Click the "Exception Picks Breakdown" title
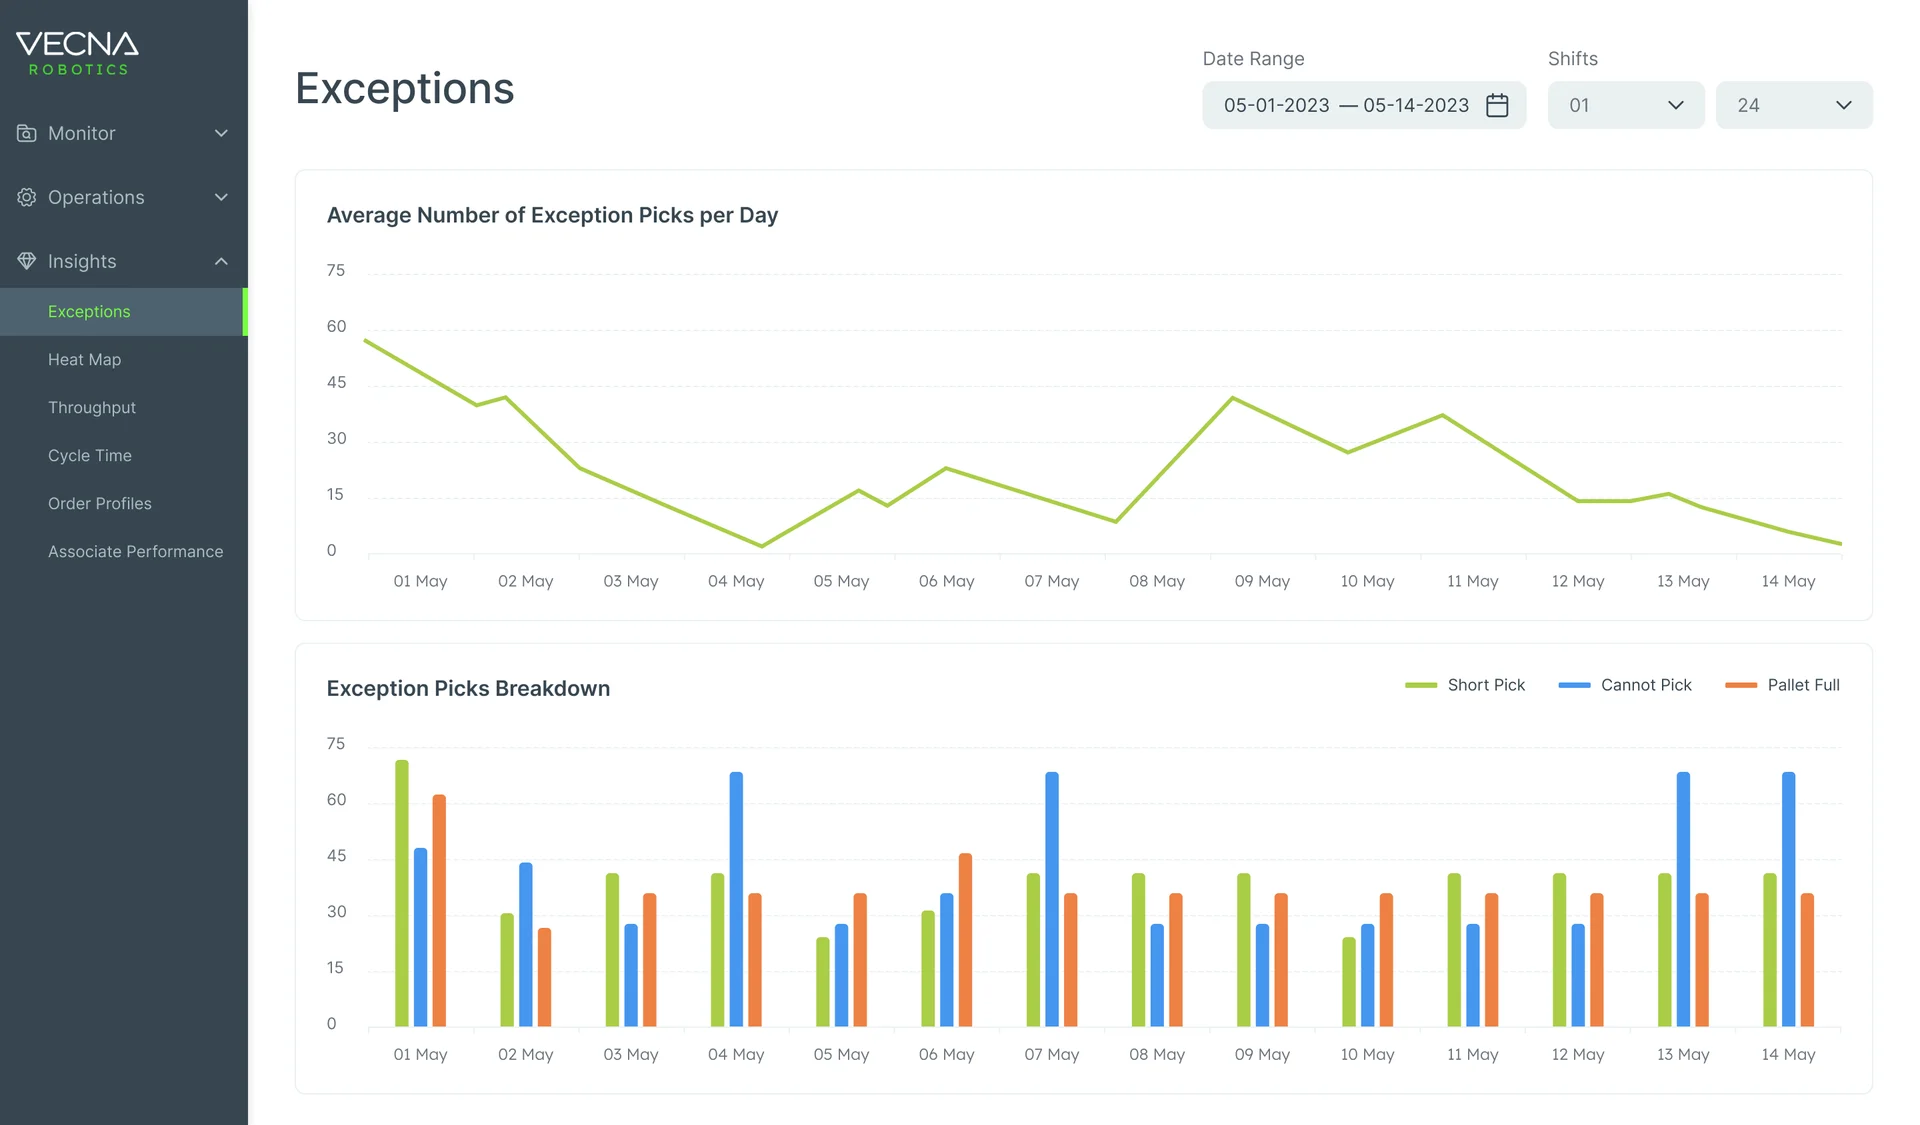Screen dimensions: 1920x1125 468,688
